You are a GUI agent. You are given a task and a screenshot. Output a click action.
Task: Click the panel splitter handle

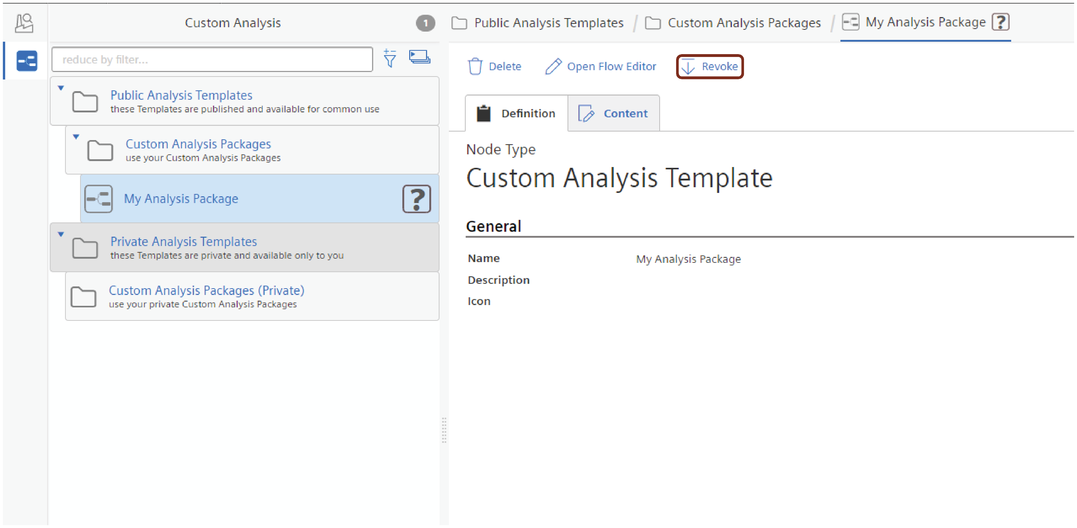point(444,430)
